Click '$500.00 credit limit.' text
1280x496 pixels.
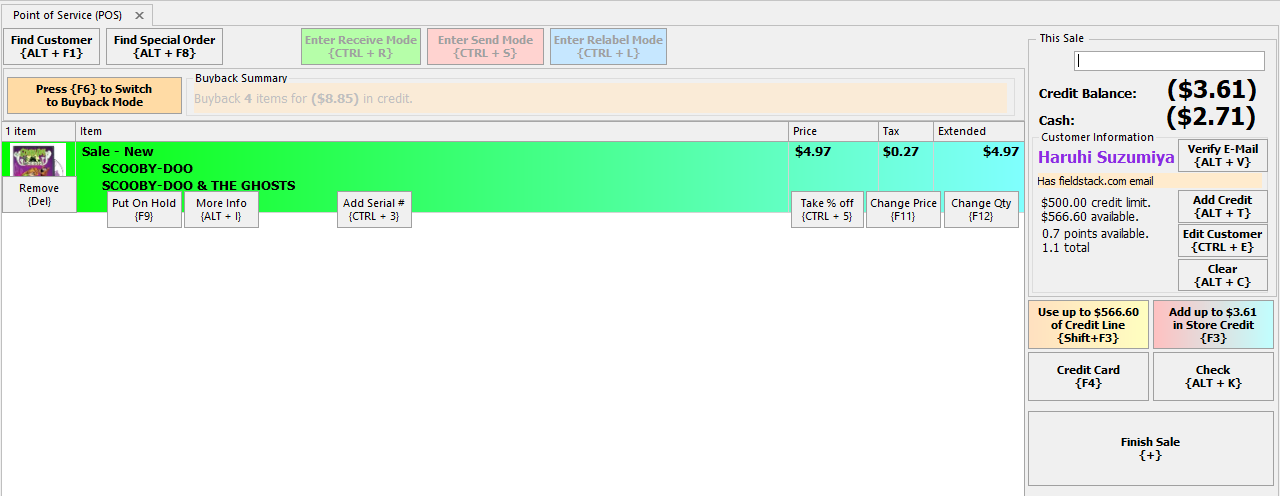point(1096,202)
